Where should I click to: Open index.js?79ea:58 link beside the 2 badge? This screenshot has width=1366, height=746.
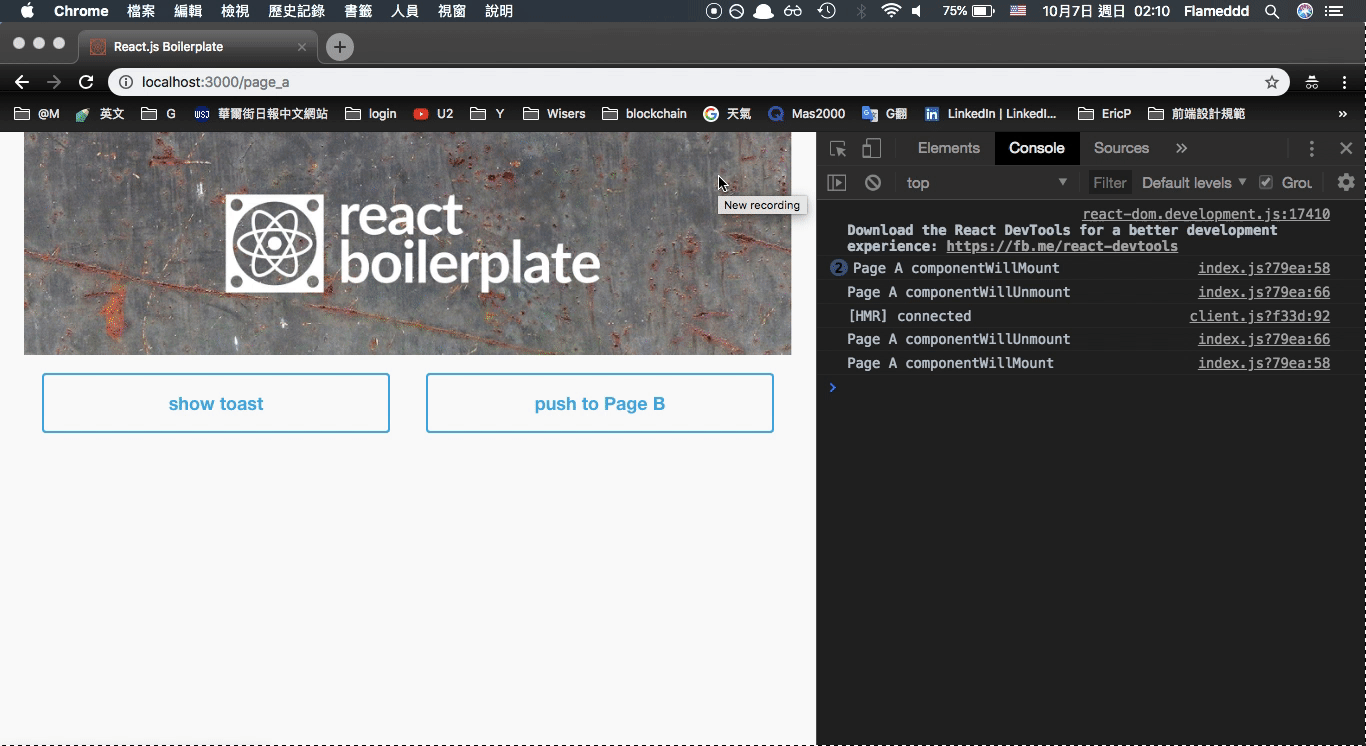pyautogui.click(x=1264, y=268)
